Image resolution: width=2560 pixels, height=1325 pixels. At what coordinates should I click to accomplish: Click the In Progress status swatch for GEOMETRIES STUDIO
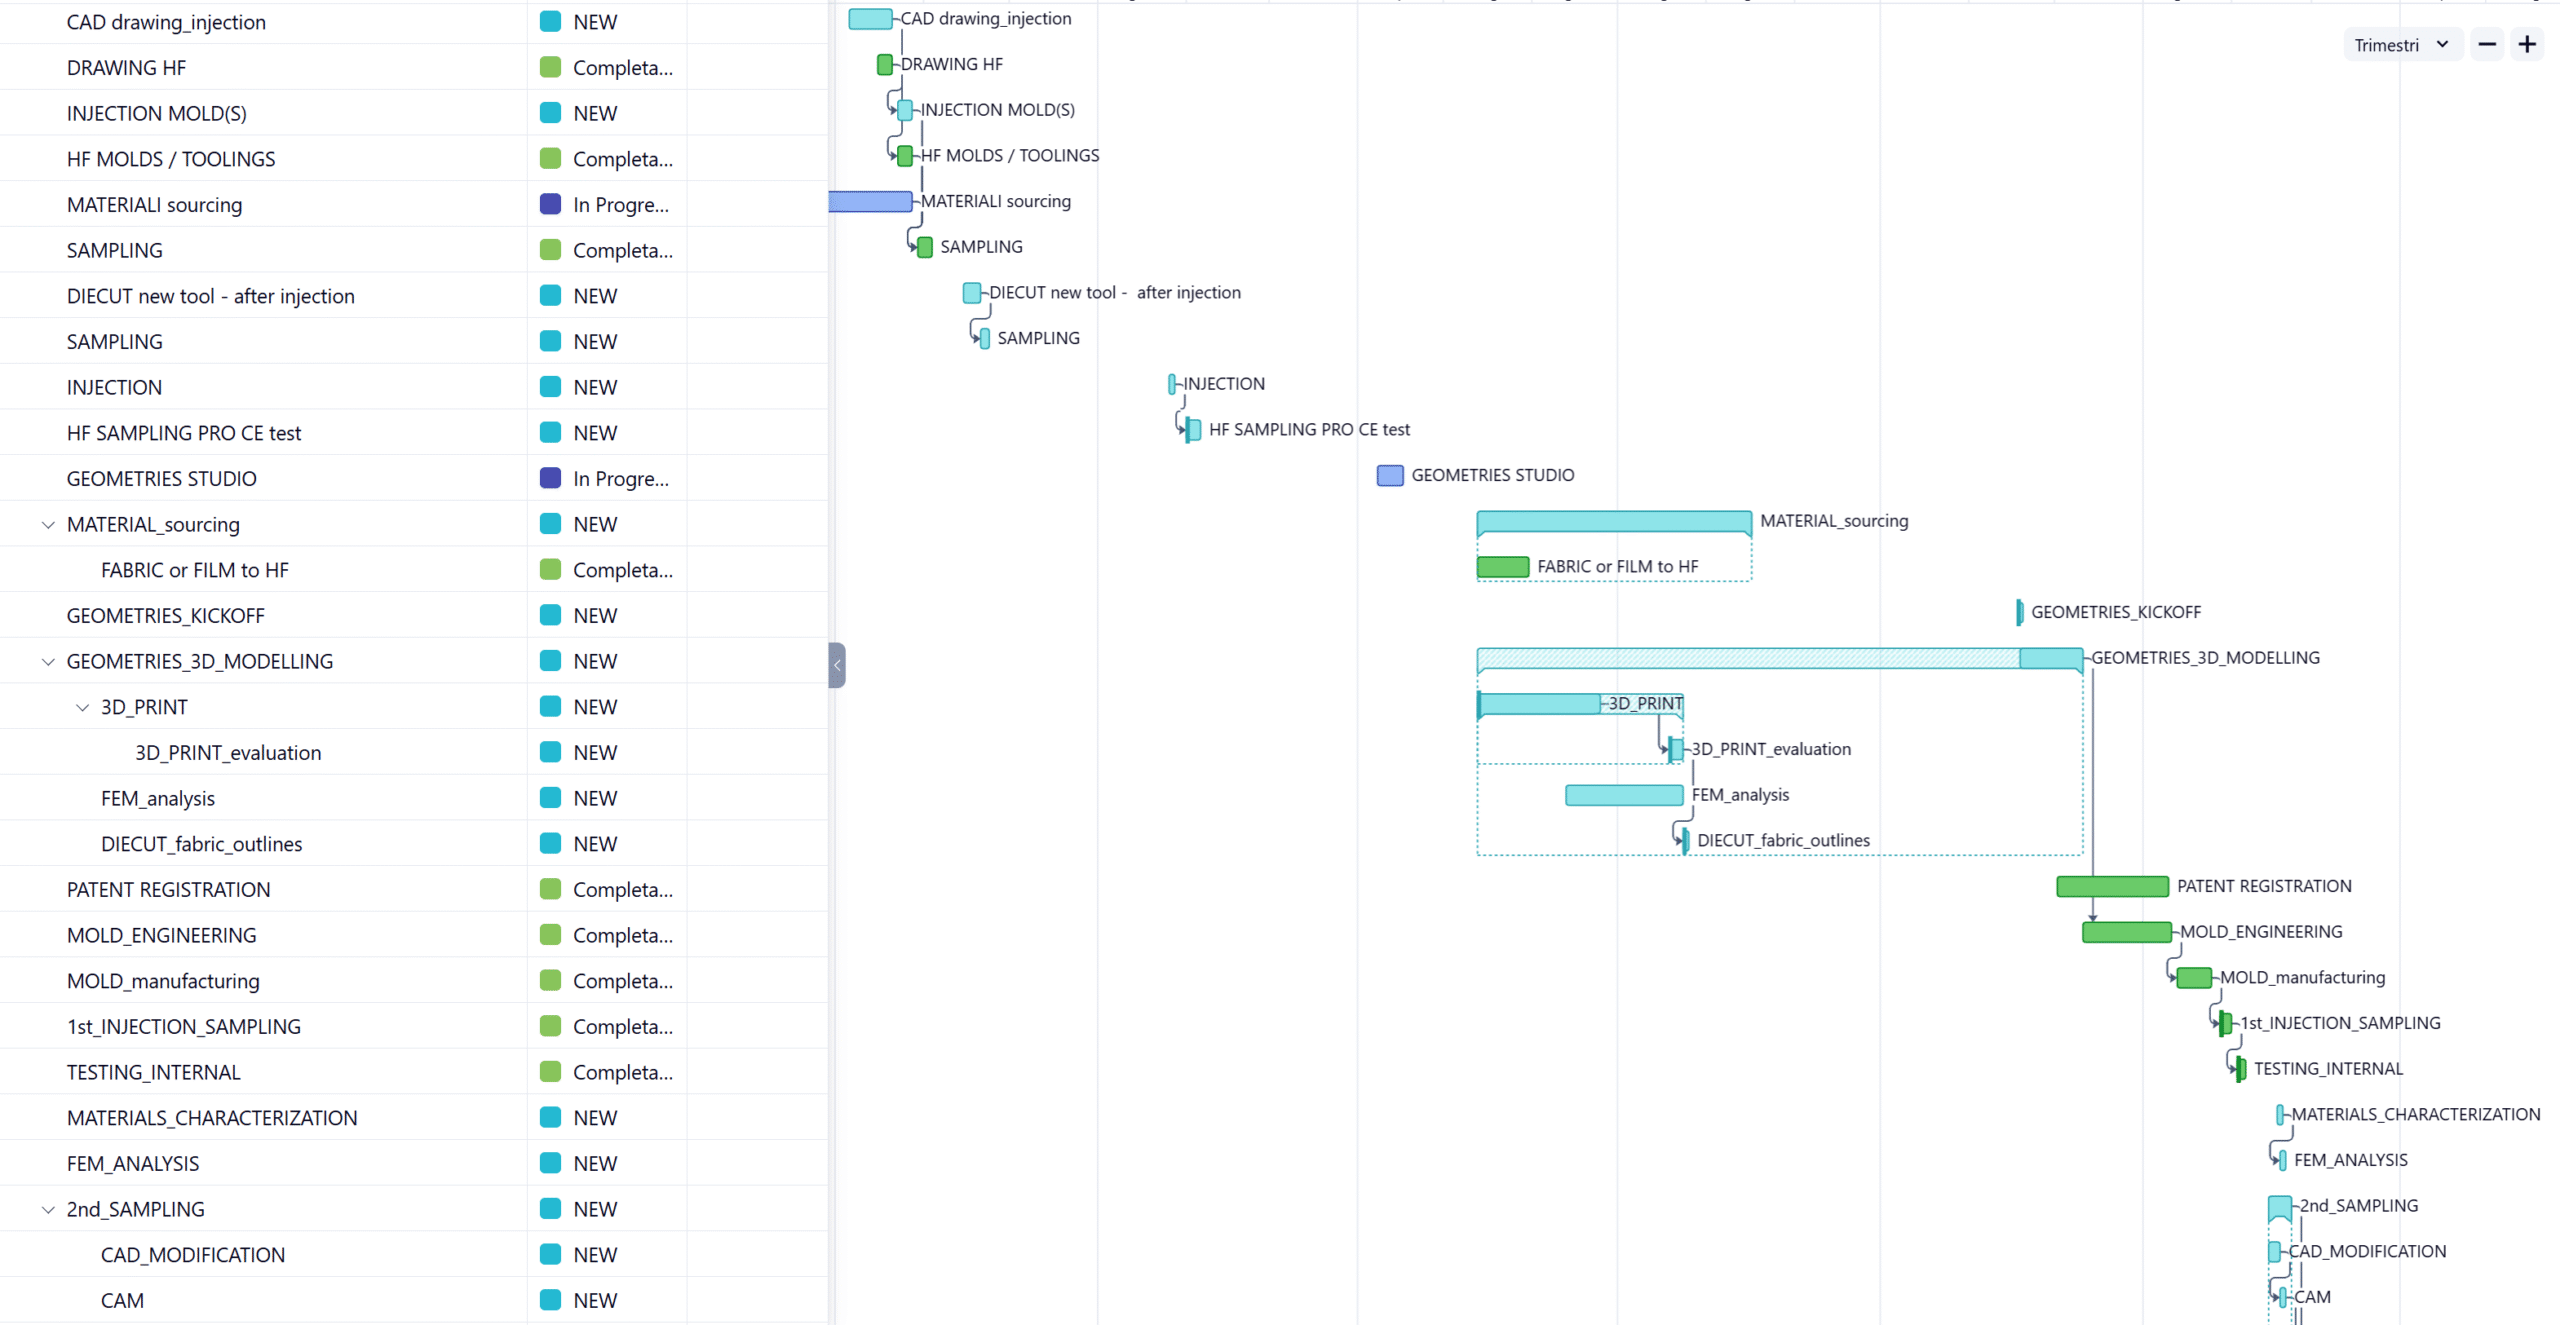tap(550, 478)
